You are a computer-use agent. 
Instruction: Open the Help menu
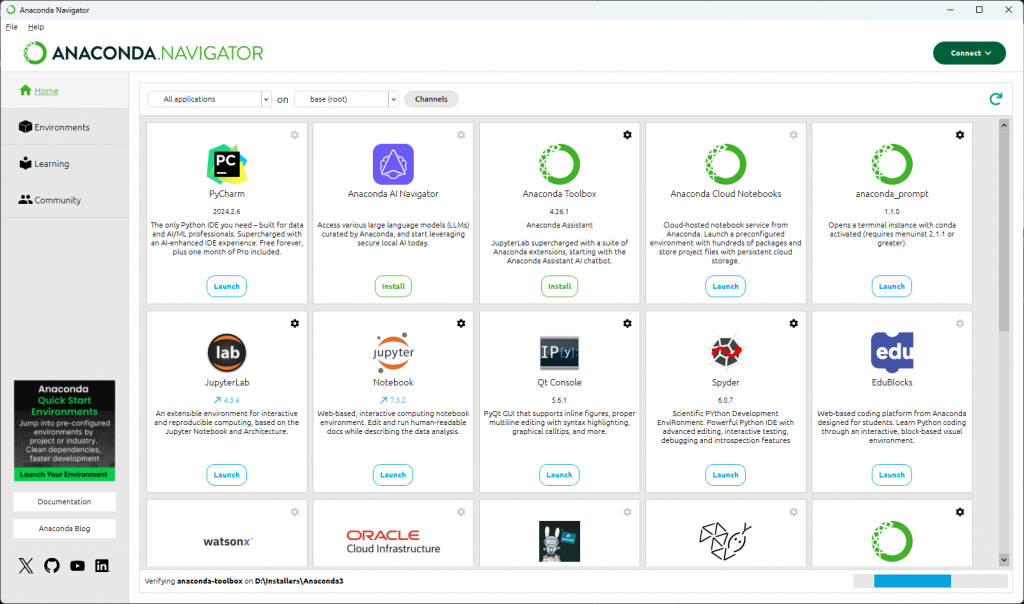coord(36,27)
